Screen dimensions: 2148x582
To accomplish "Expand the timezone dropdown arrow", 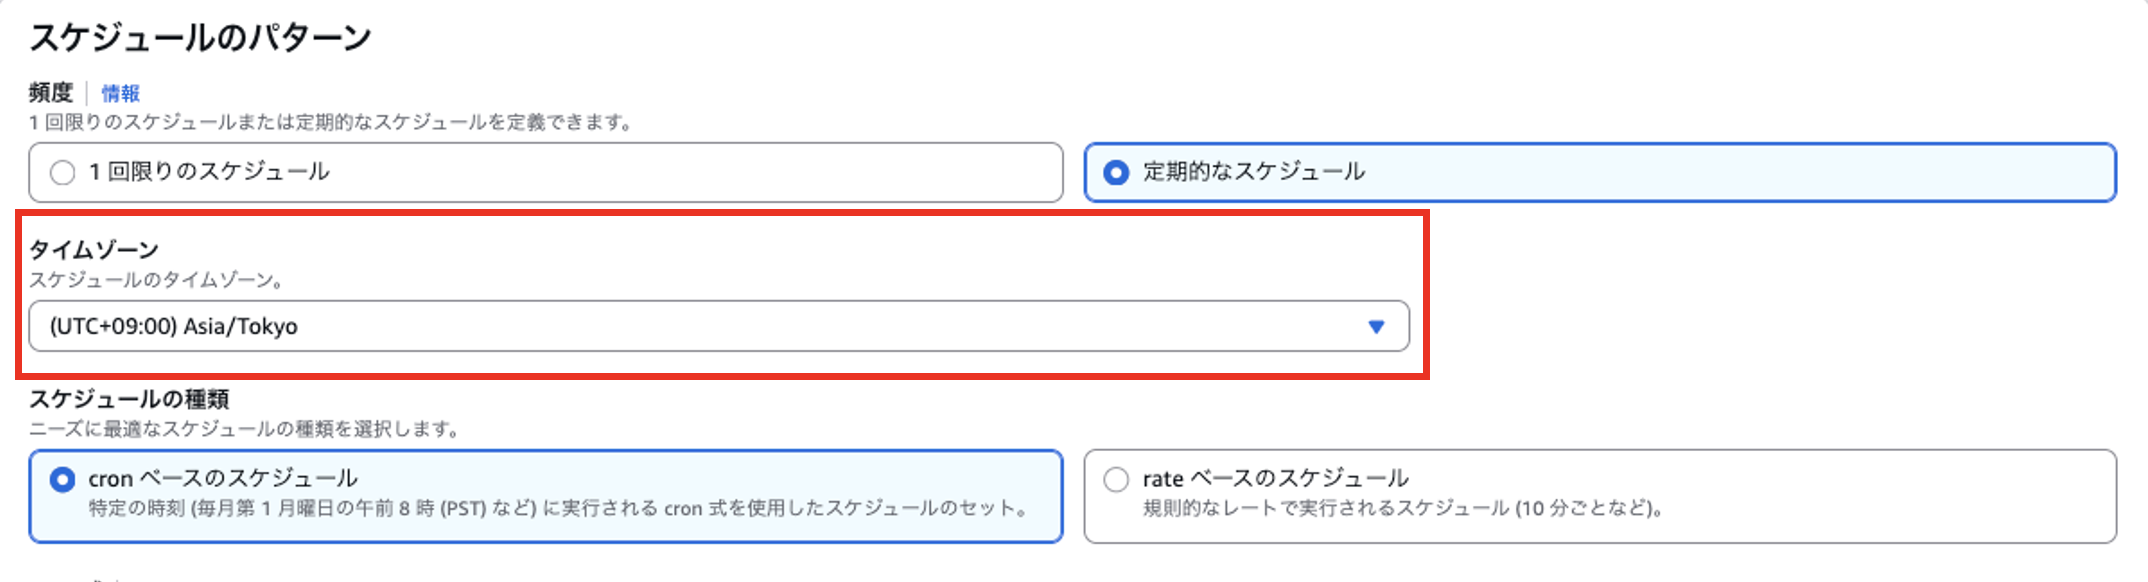I will (1376, 327).
